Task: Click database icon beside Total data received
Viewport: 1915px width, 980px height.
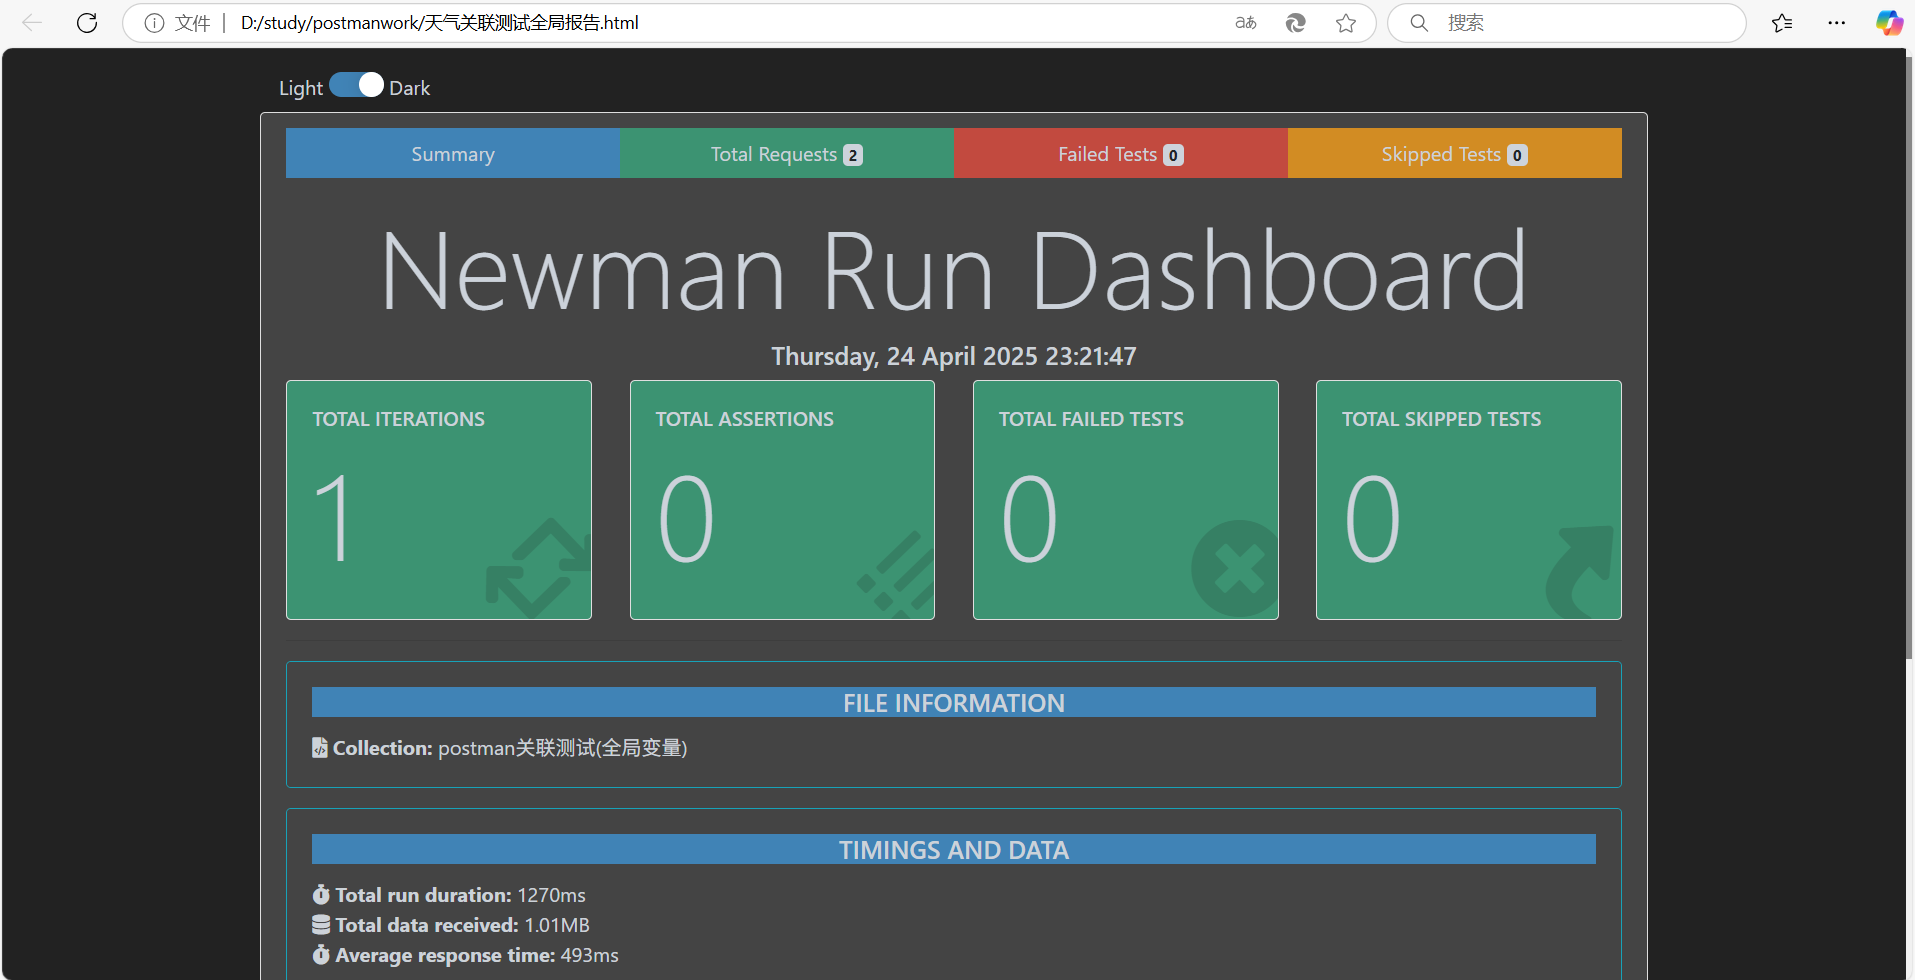Action: pyautogui.click(x=321, y=924)
